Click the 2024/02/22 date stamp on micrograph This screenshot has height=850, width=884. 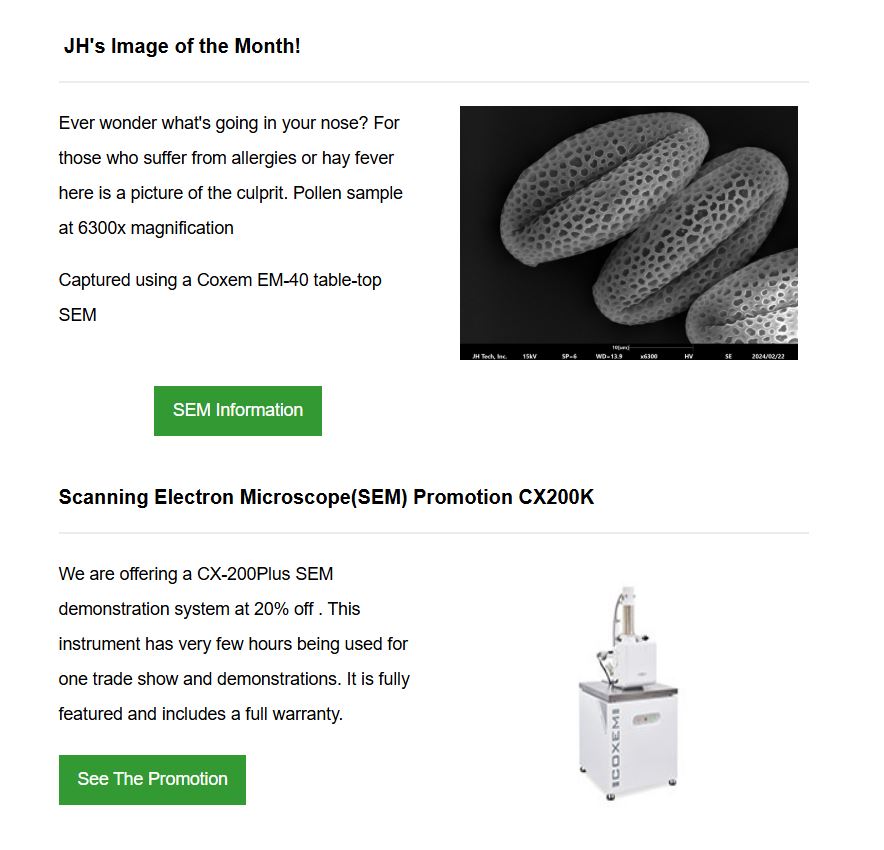pos(768,356)
